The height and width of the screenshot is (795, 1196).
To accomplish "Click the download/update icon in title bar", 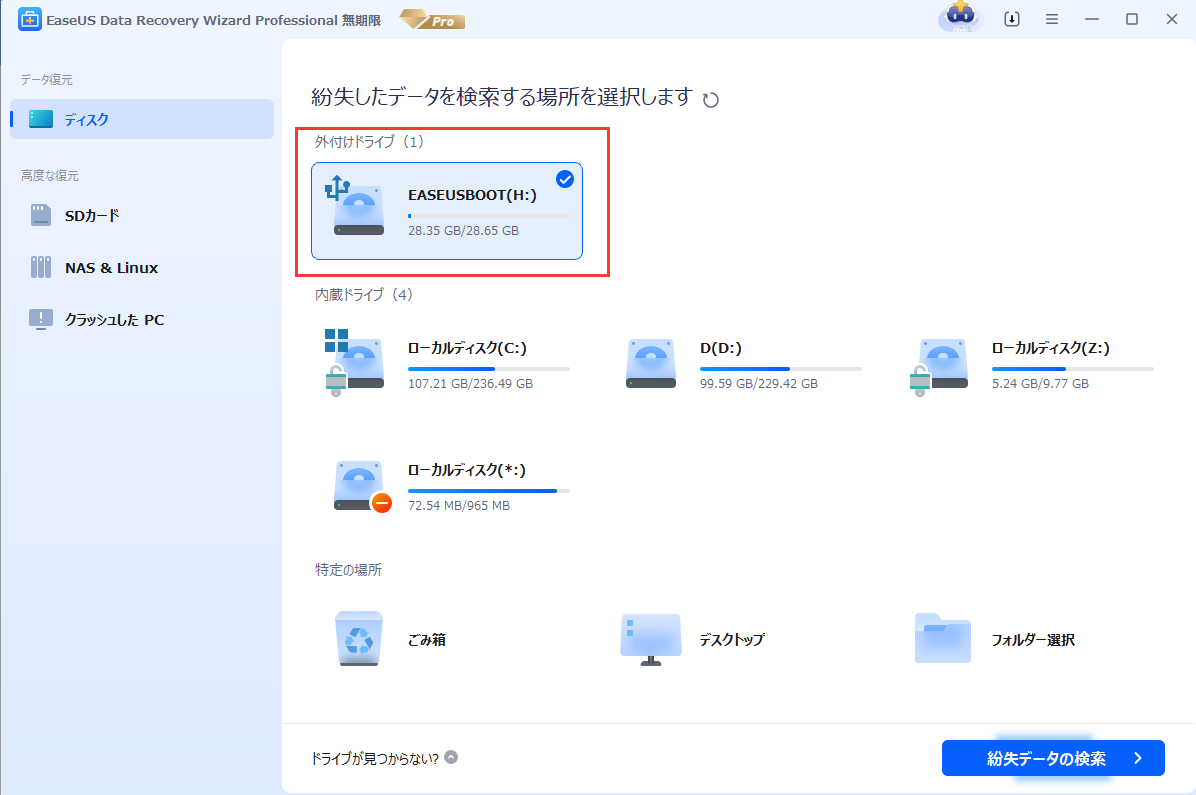I will 1012,19.
